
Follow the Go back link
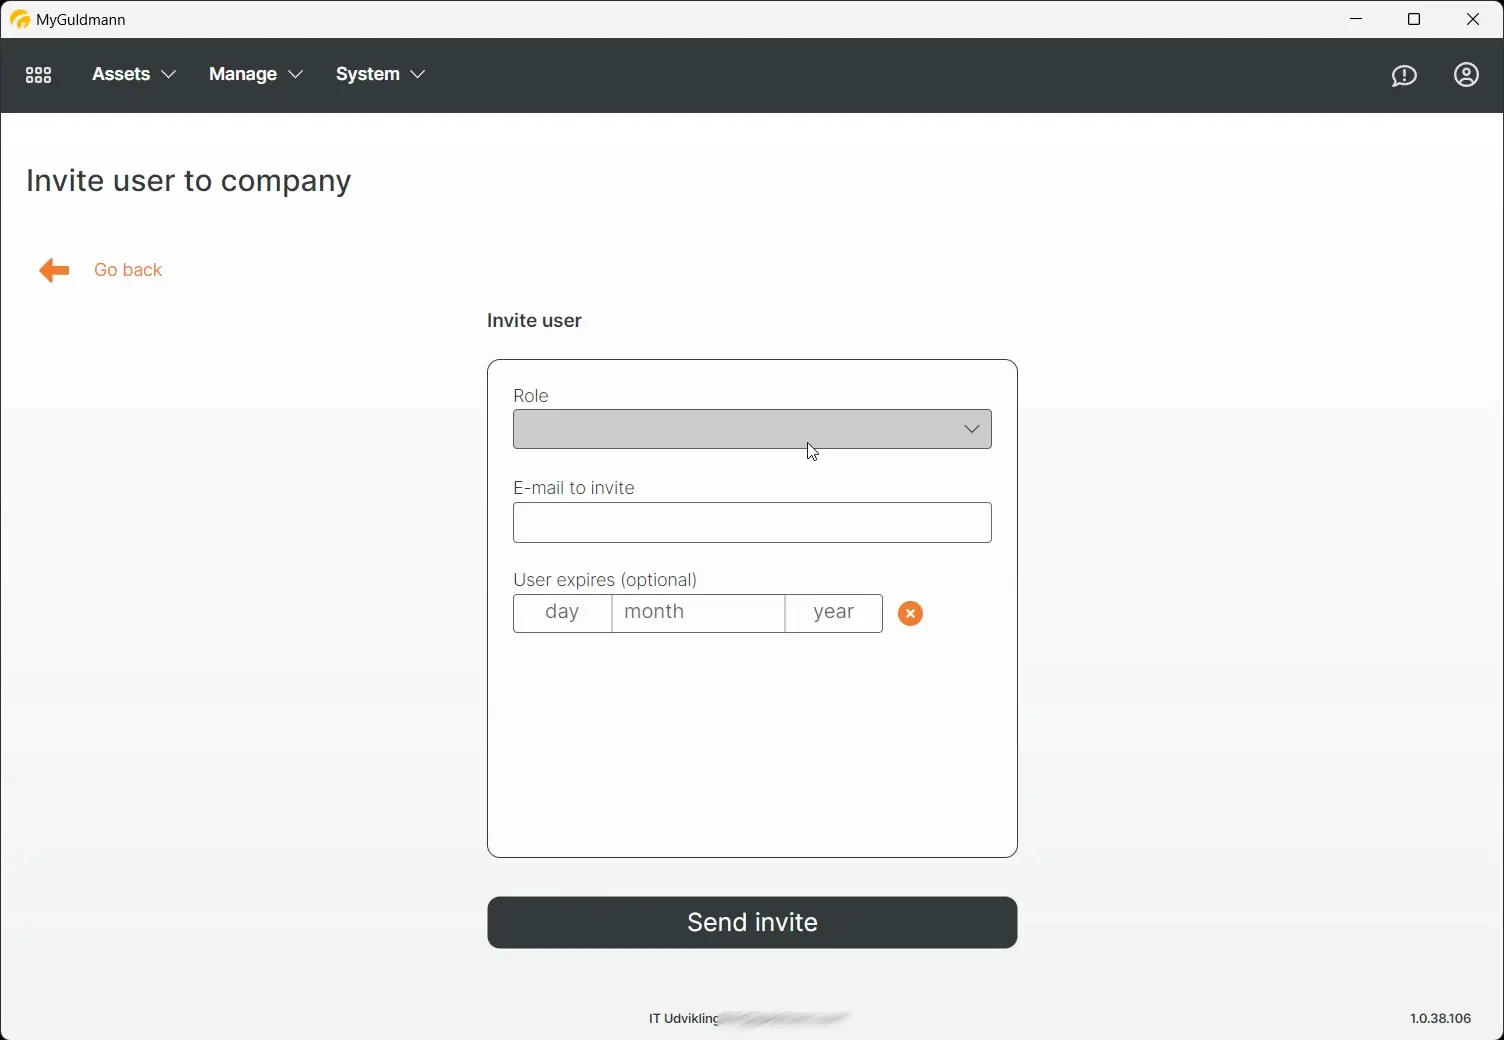coord(127,270)
